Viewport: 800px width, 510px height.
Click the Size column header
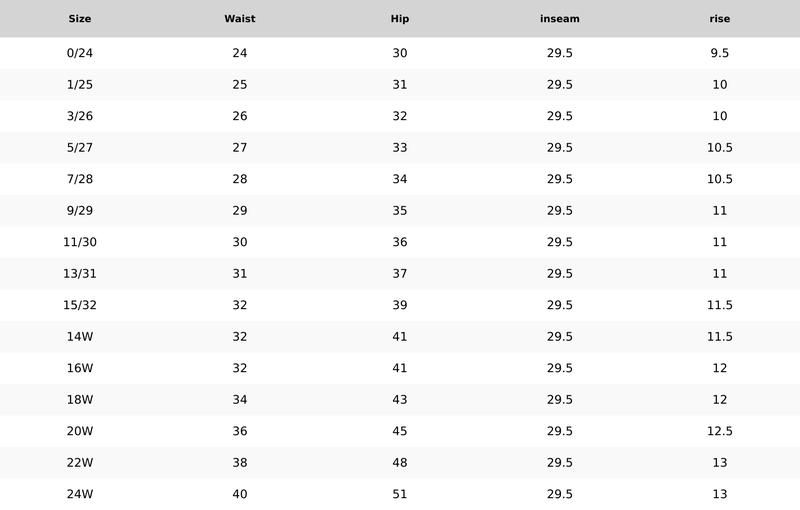[x=80, y=19]
